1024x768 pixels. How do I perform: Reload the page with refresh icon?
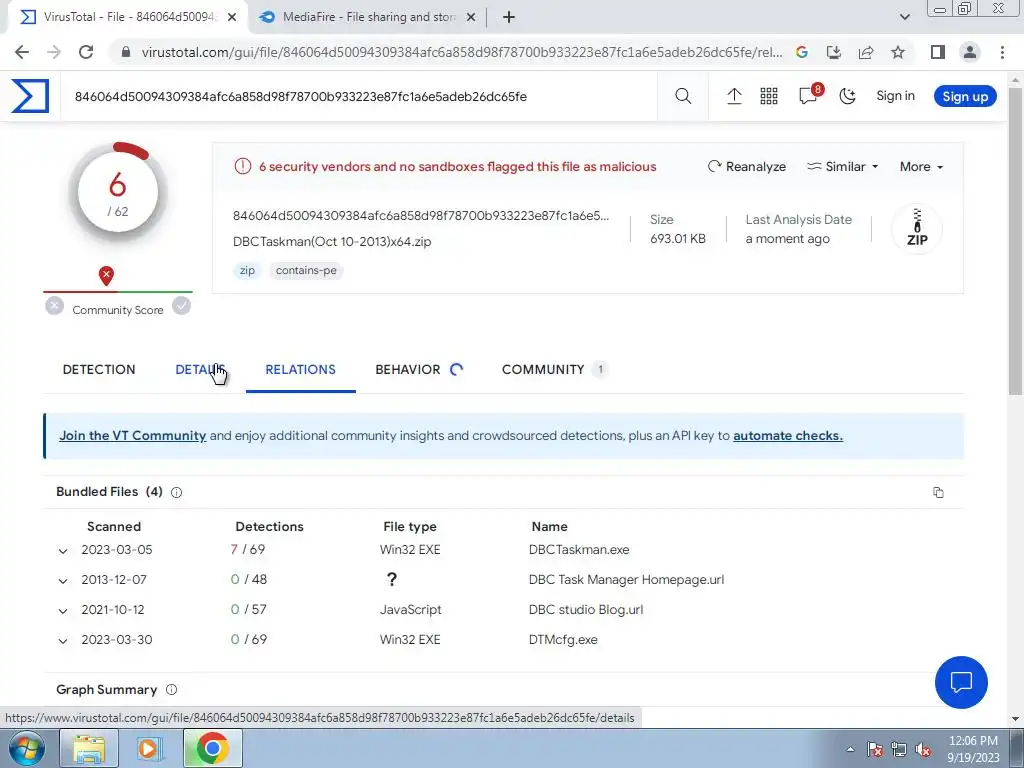tap(86, 52)
